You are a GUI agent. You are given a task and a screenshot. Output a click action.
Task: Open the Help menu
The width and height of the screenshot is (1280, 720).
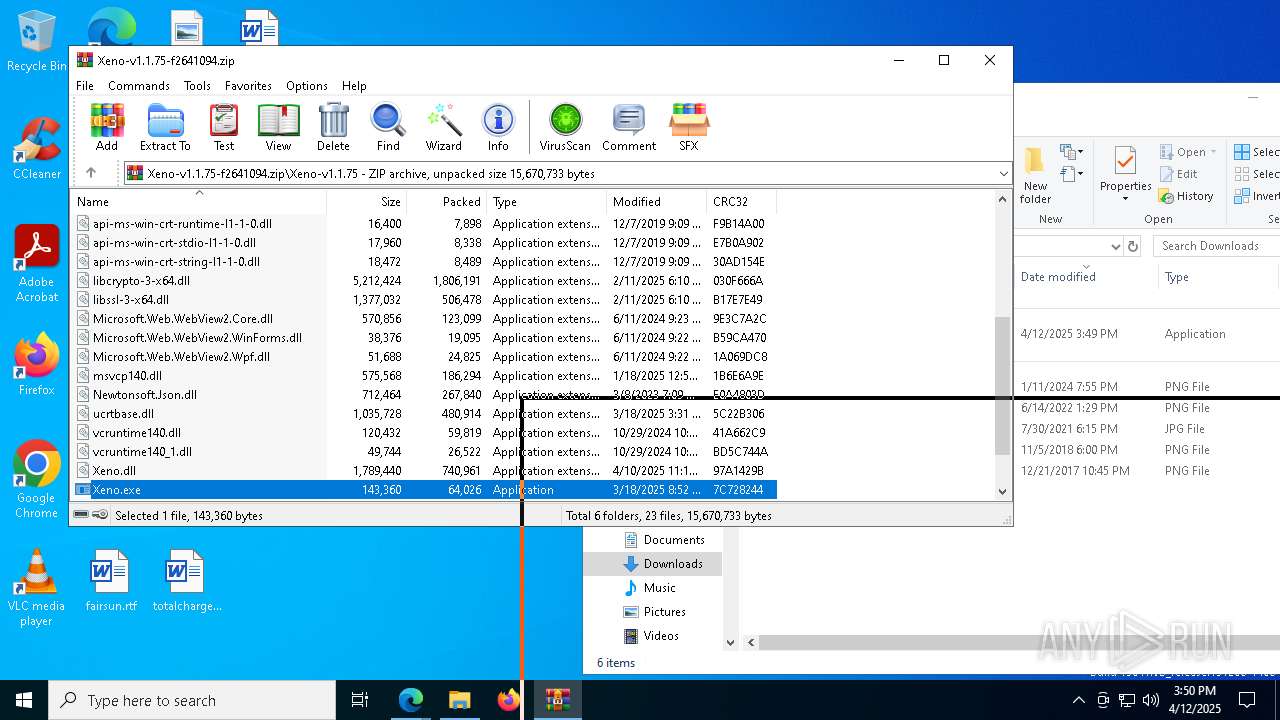point(354,86)
